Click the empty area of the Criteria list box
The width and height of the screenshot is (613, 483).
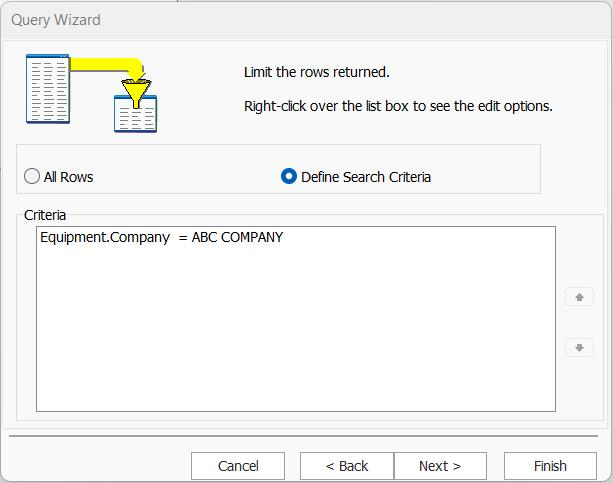tap(295, 330)
